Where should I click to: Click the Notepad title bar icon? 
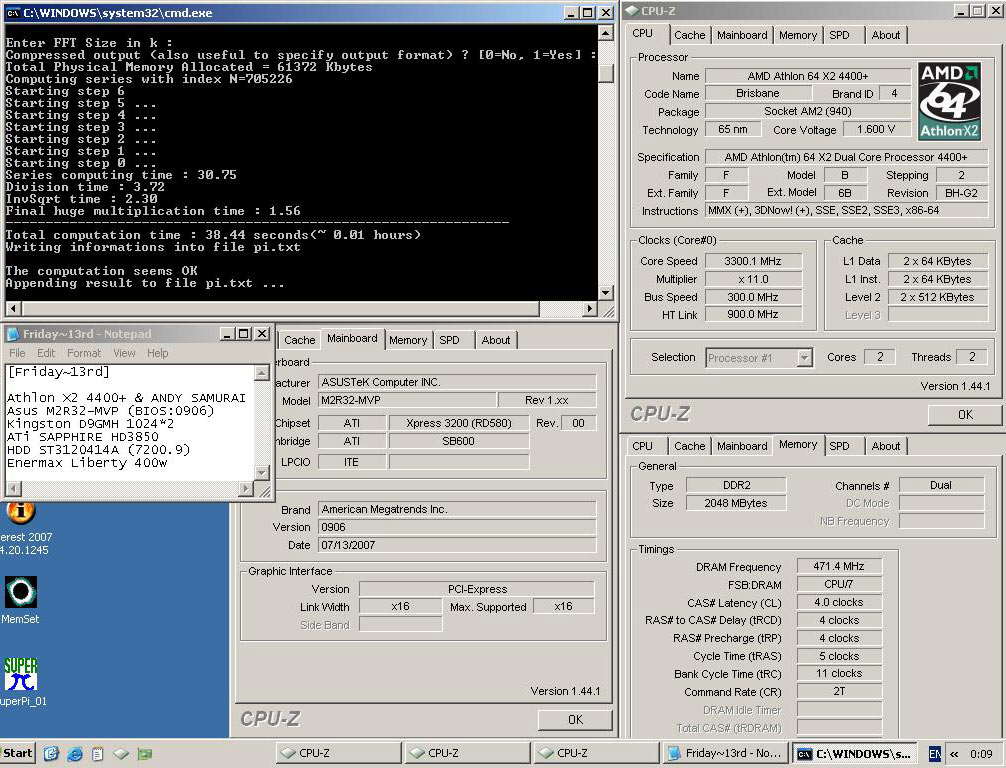(x=13, y=334)
